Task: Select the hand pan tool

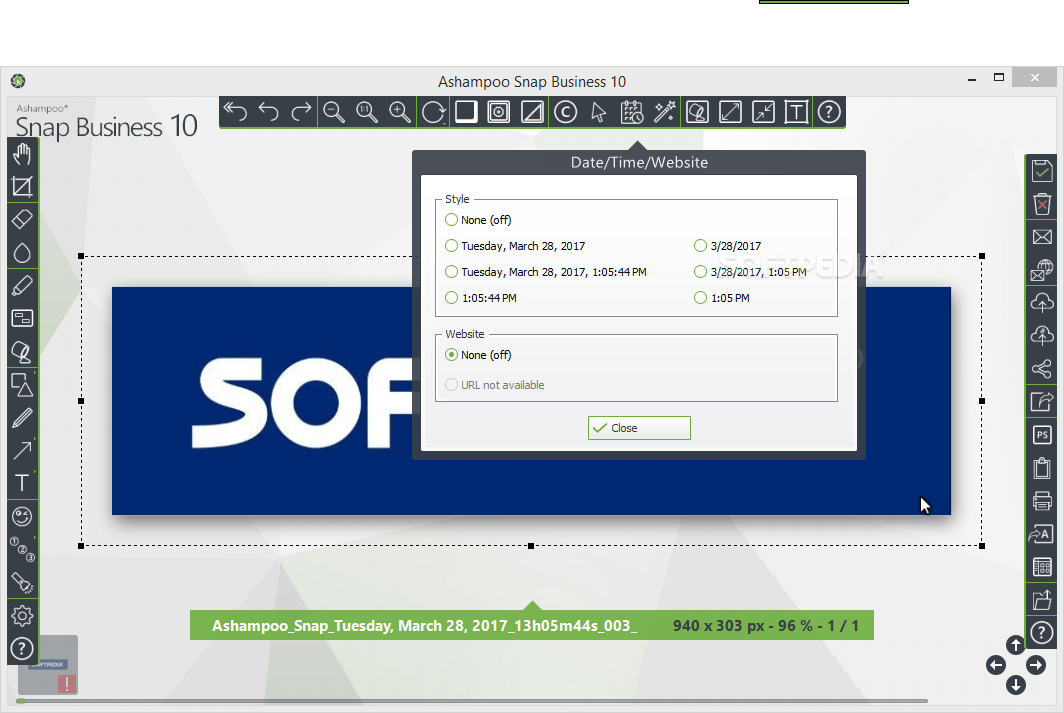Action: click(22, 154)
